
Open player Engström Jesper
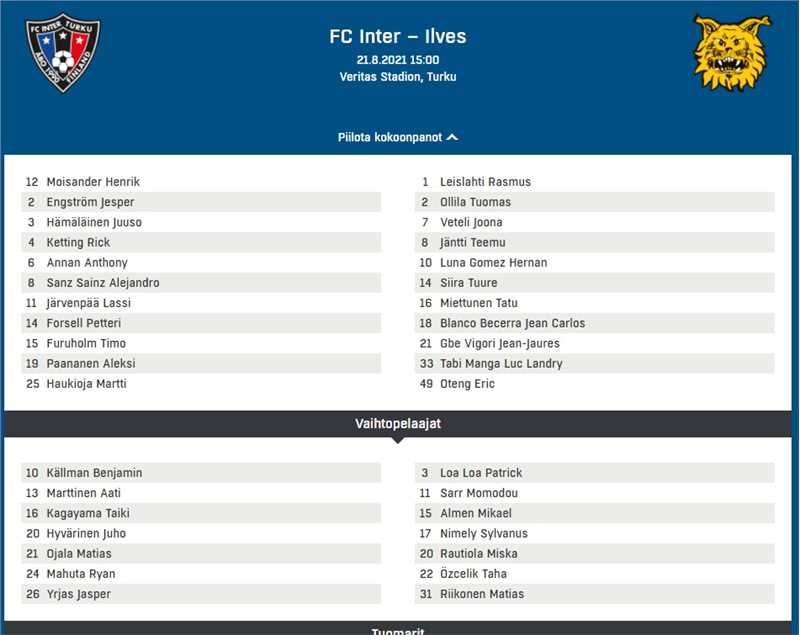tap(90, 202)
